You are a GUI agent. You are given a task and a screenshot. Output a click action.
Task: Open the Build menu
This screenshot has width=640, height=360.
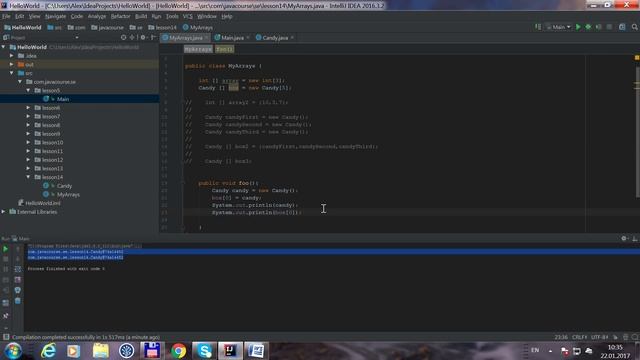tap(141, 16)
